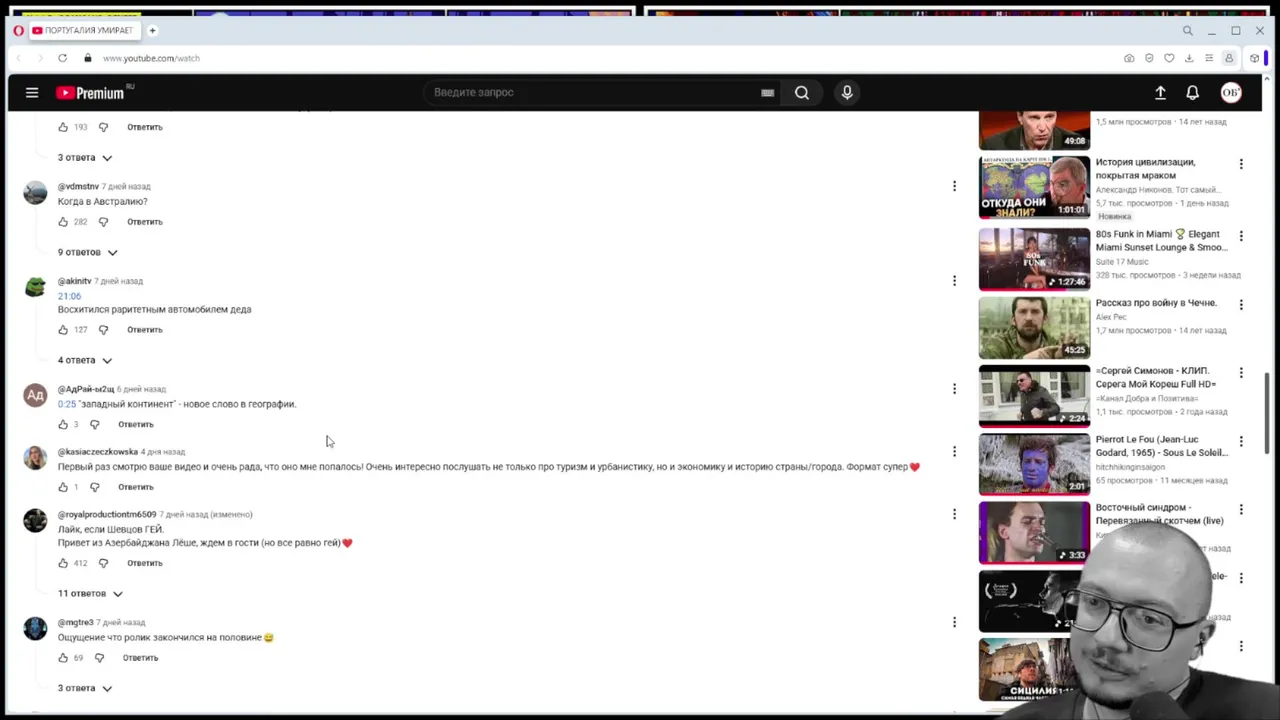Open YouTube notifications bell

(x=1192, y=93)
